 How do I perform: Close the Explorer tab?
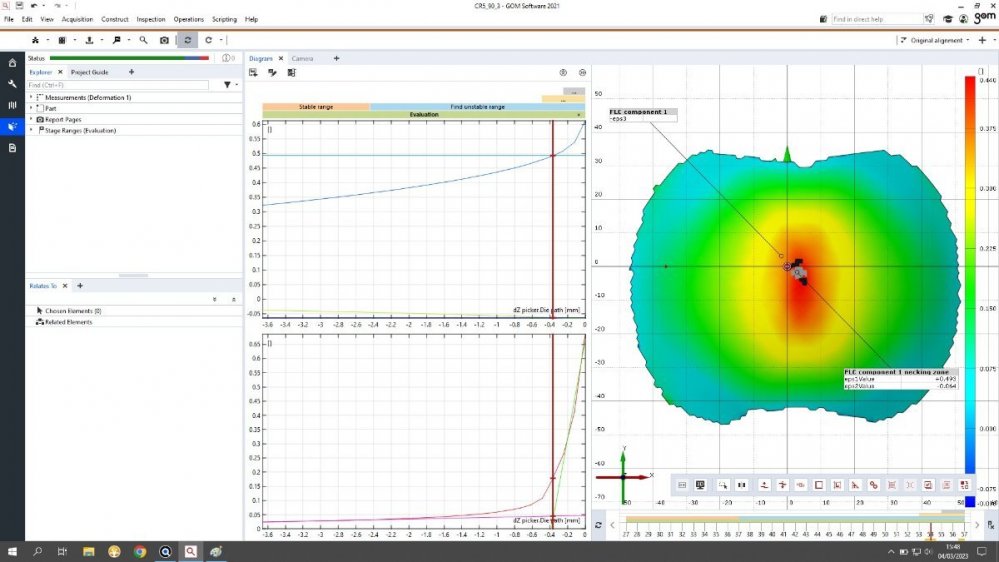(x=60, y=72)
